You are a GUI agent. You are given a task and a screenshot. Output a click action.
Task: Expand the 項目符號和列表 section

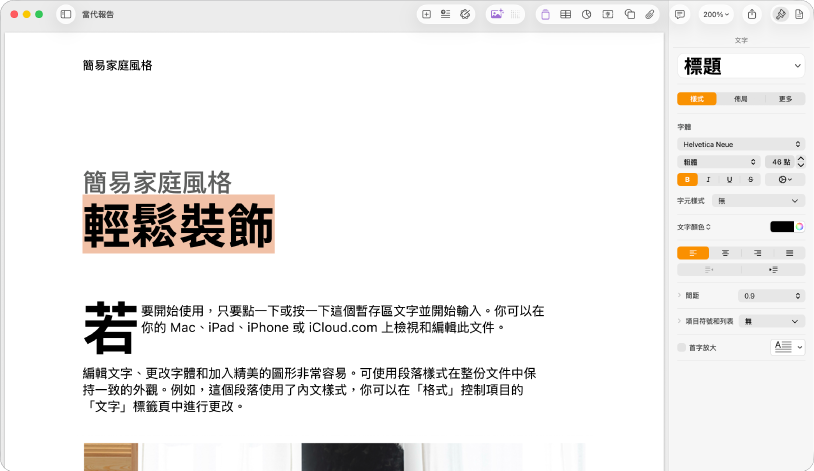tap(679, 321)
